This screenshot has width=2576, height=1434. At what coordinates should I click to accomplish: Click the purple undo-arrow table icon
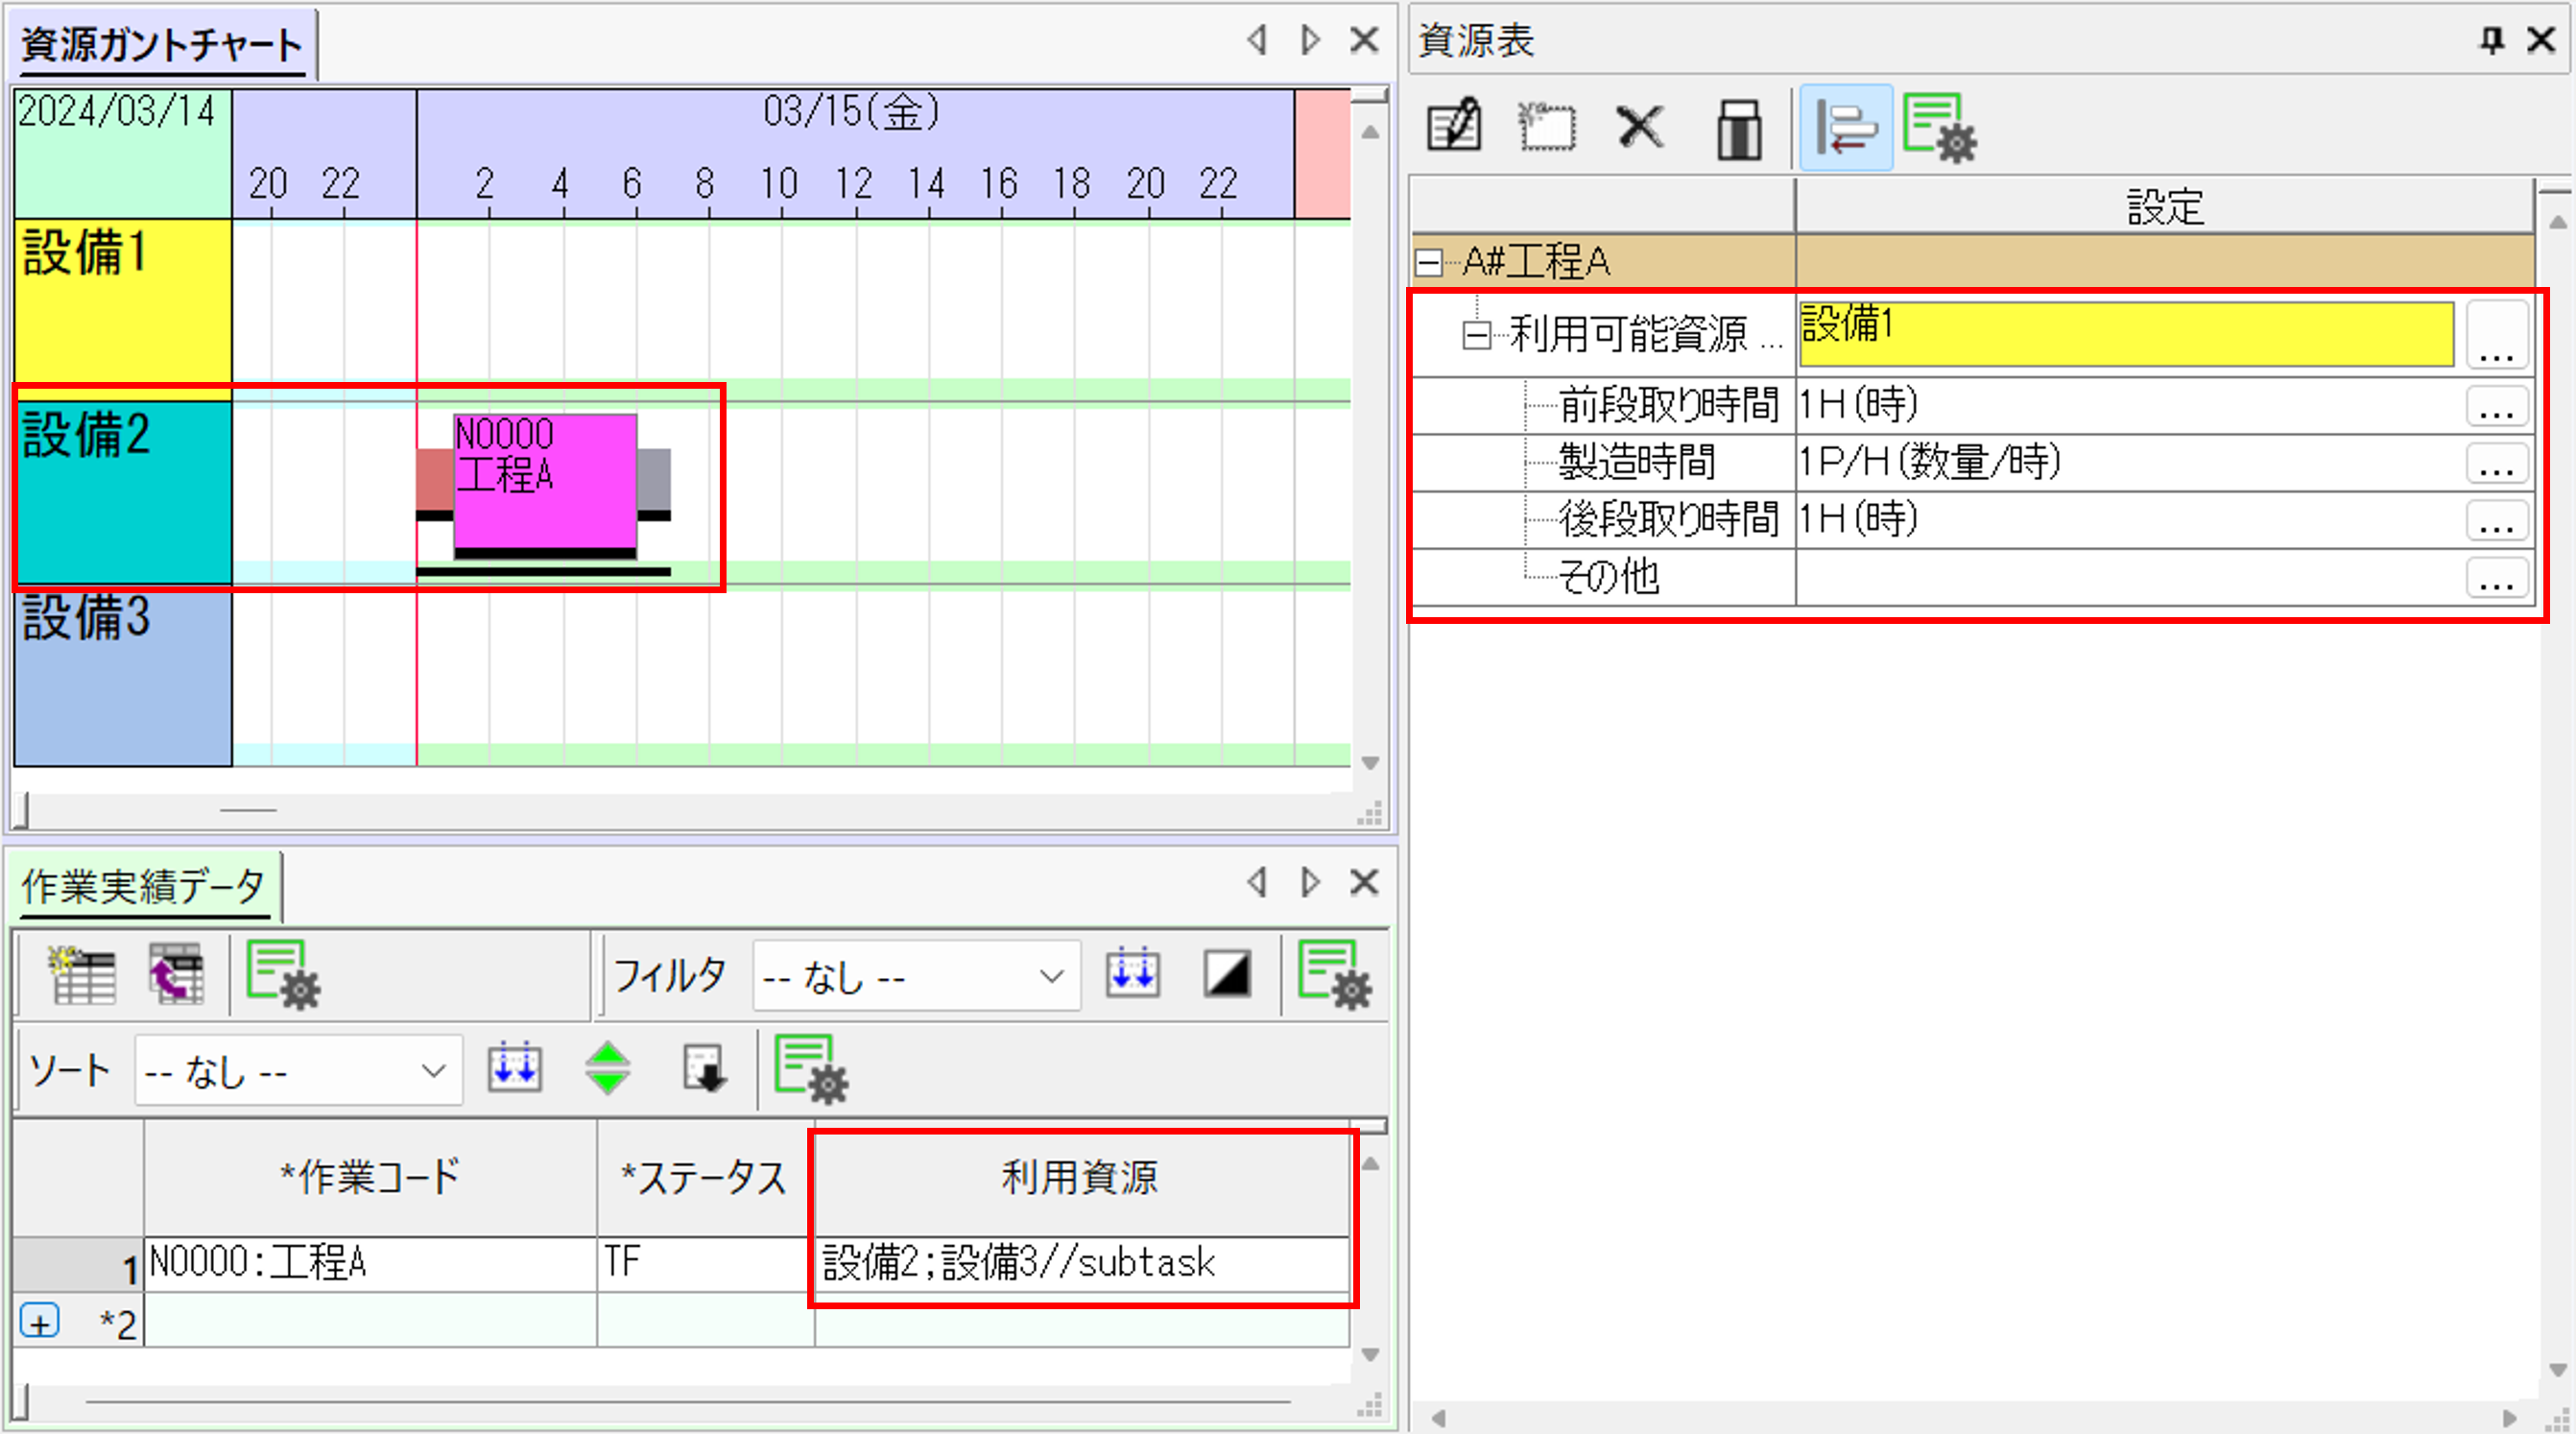pyautogui.click(x=177, y=974)
